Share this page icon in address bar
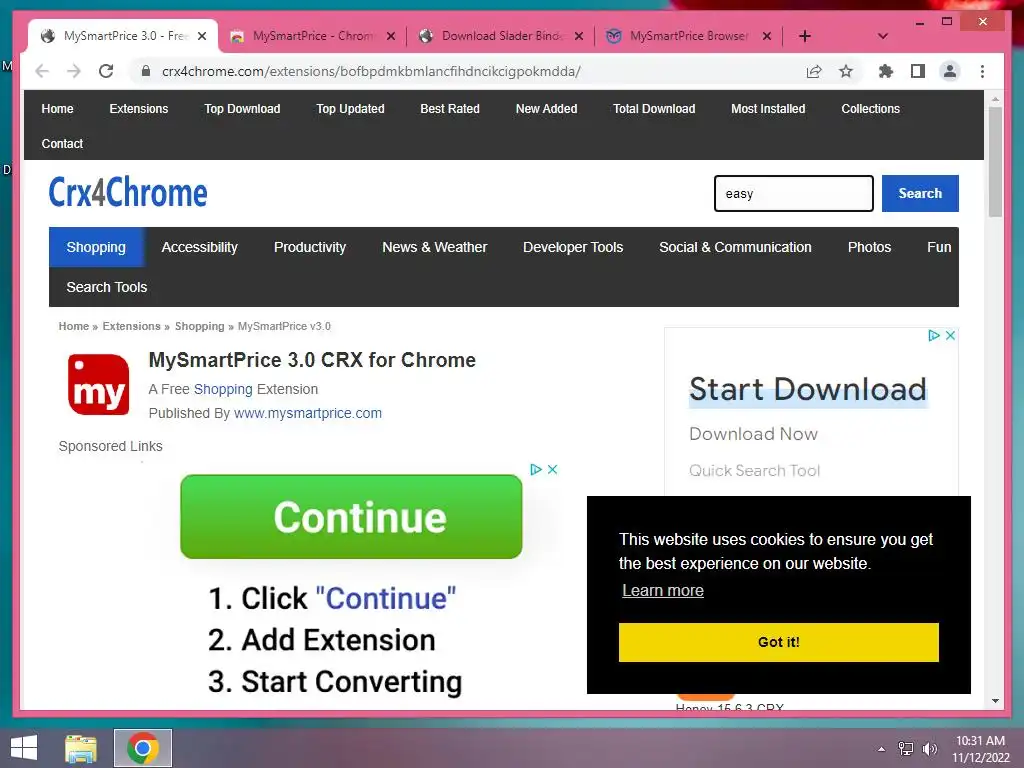Screen dimensions: 1024x768 [x=814, y=71]
